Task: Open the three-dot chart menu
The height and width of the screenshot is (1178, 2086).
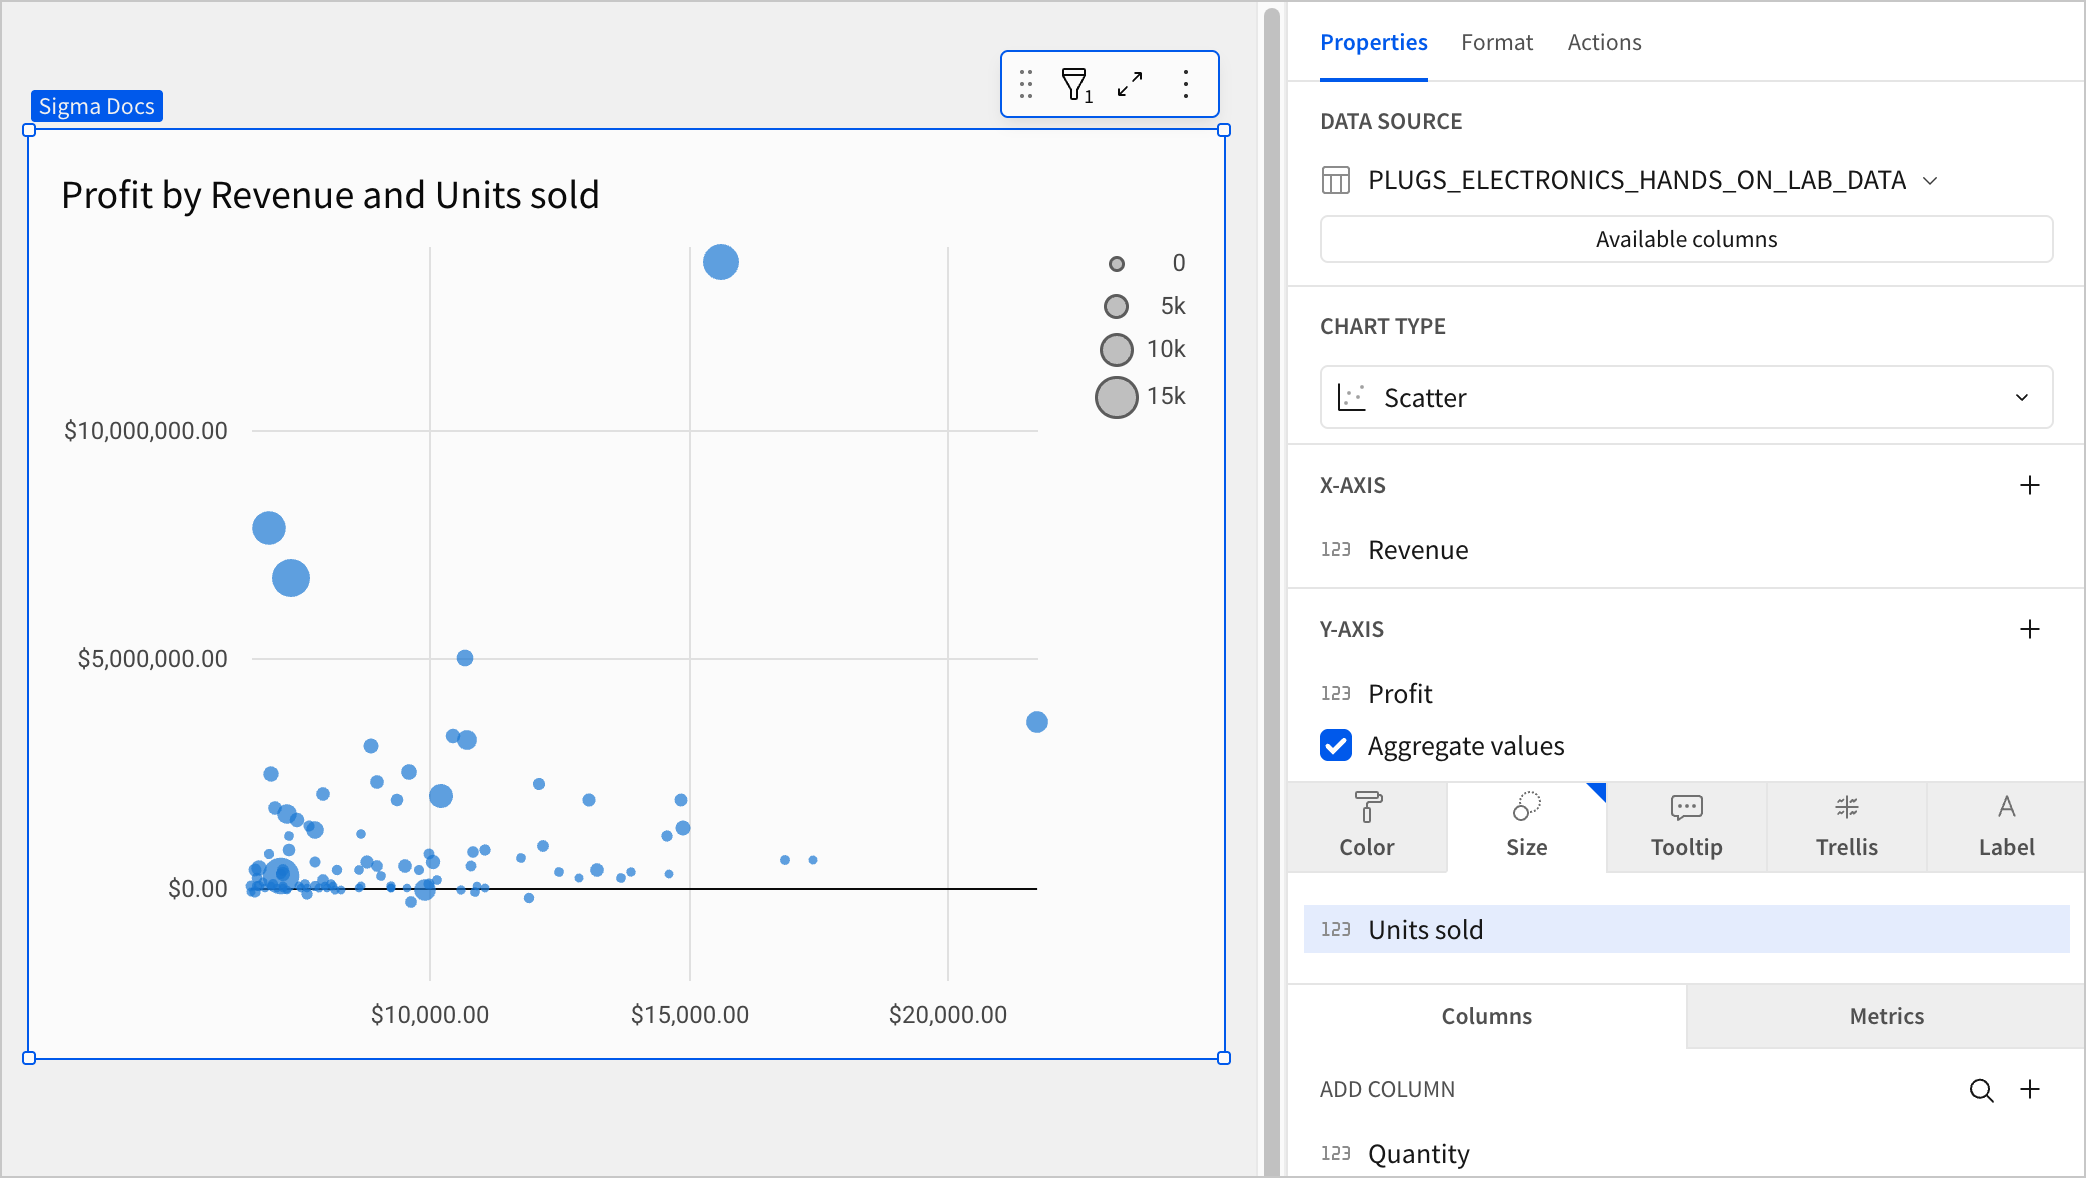Action: [x=1186, y=84]
